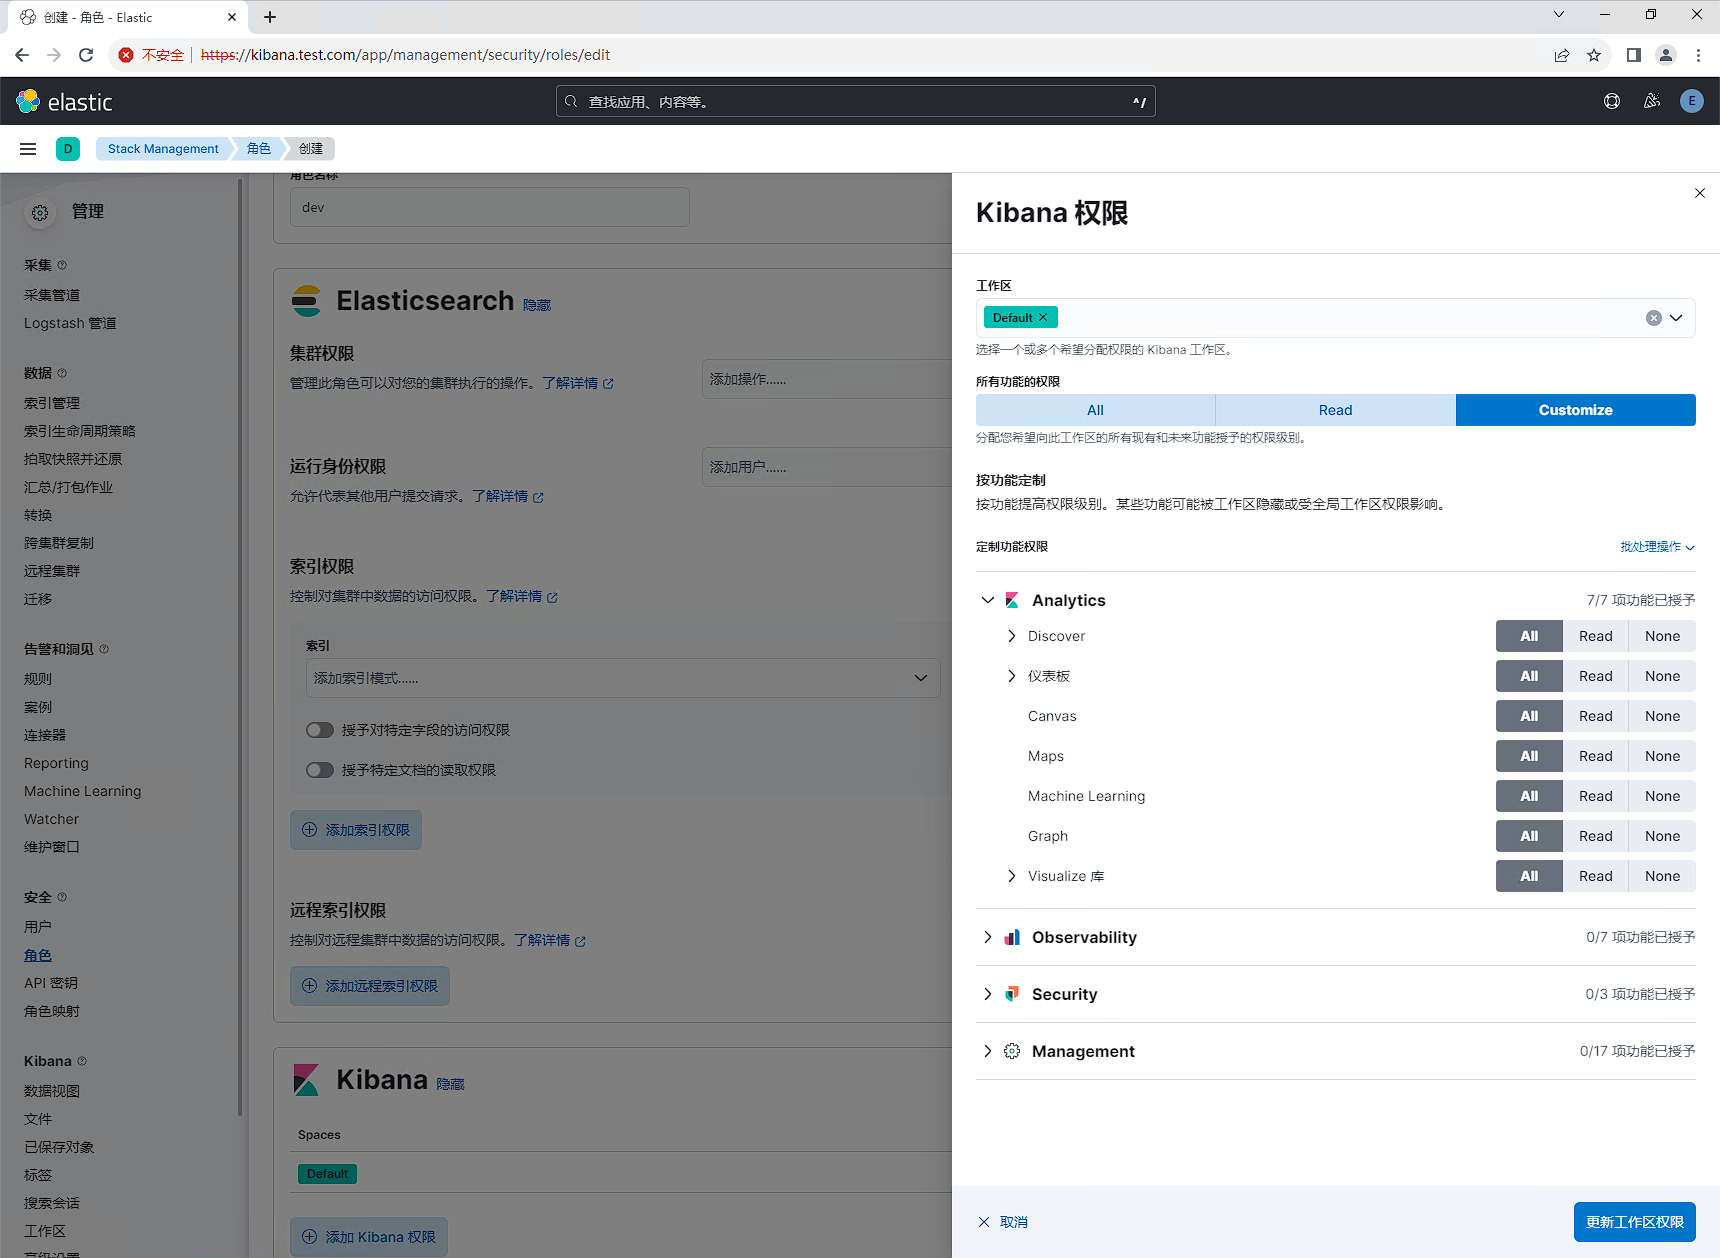This screenshot has width=1720, height=1258.
Task: Open 了解详情 link under 集群权限
Action: click(578, 383)
